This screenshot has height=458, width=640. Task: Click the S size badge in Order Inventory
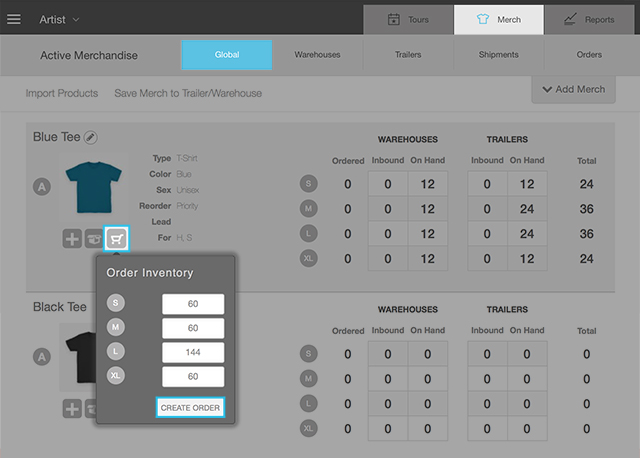(116, 304)
